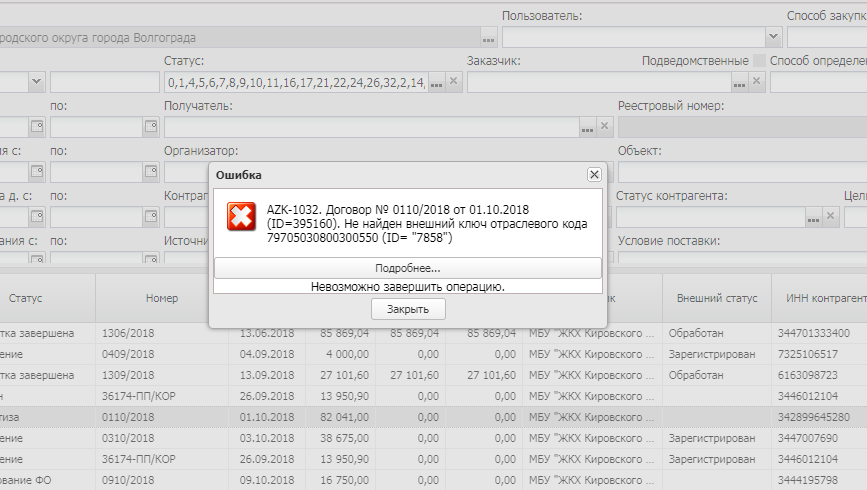Screen dimensions: 867x490
Task: Clear the Статус filter with its X icon
Action: pyautogui.click(x=453, y=82)
